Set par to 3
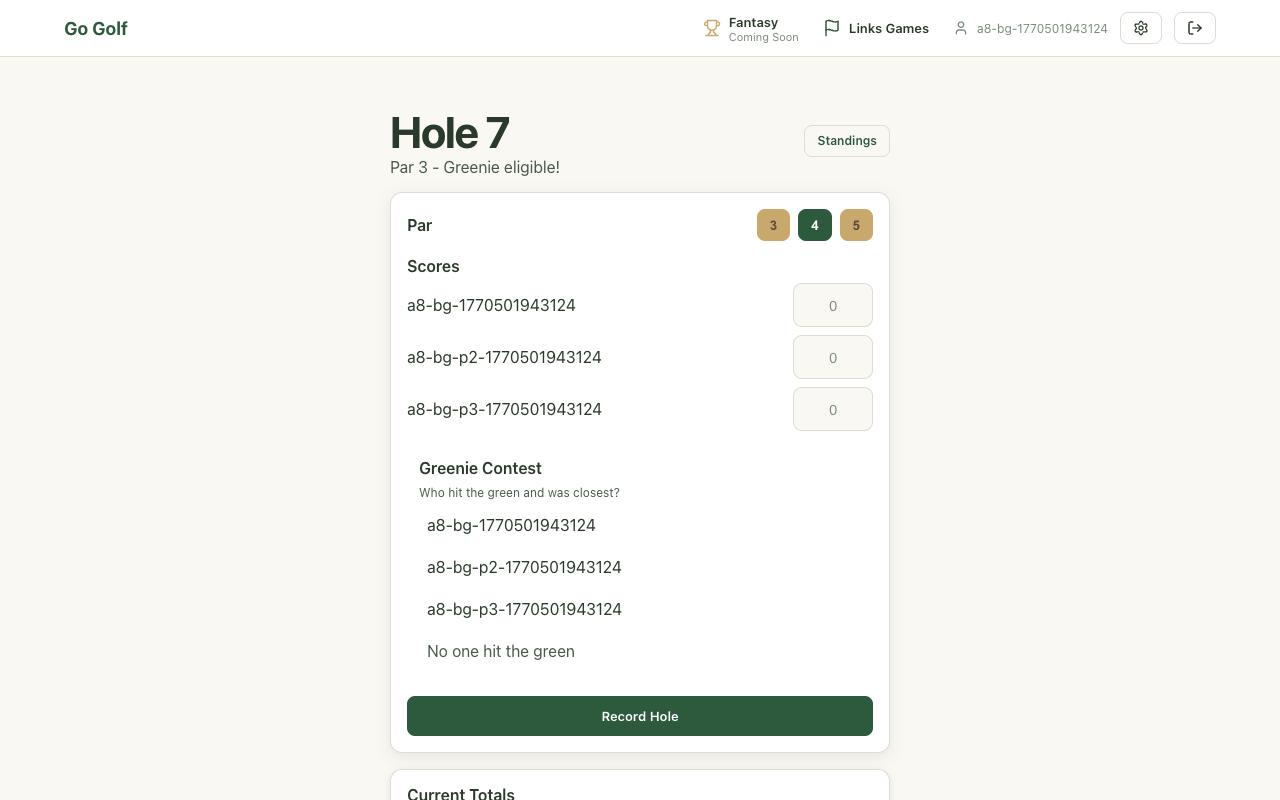Viewport: 1280px width, 800px height. click(x=773, y=225)
